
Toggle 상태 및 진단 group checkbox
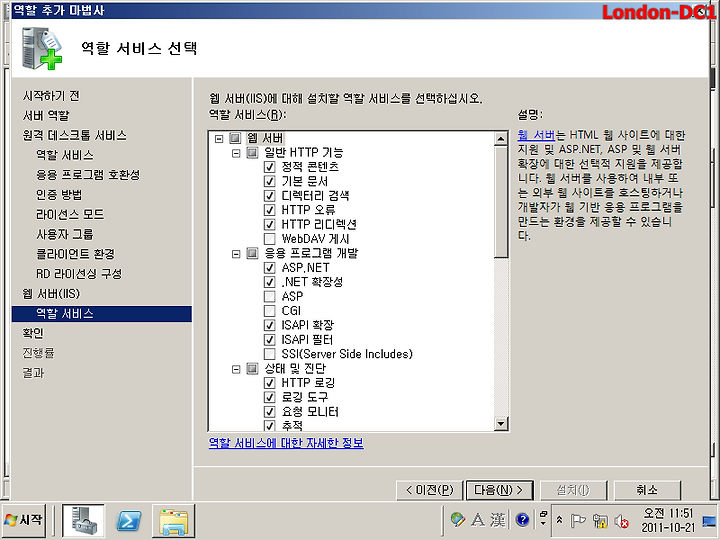252,368
